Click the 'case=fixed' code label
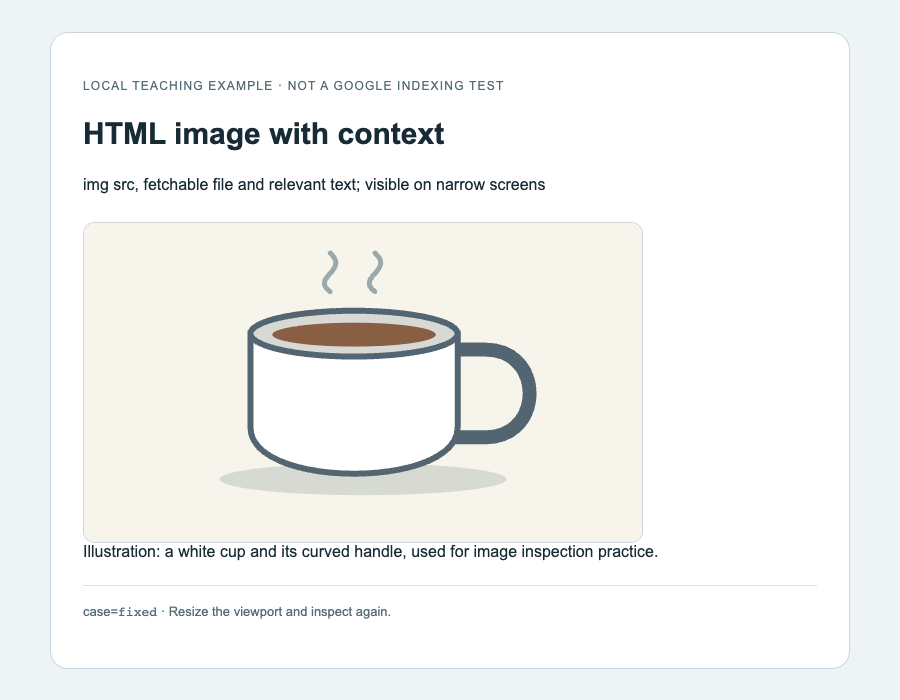 (x=120, y=612)
